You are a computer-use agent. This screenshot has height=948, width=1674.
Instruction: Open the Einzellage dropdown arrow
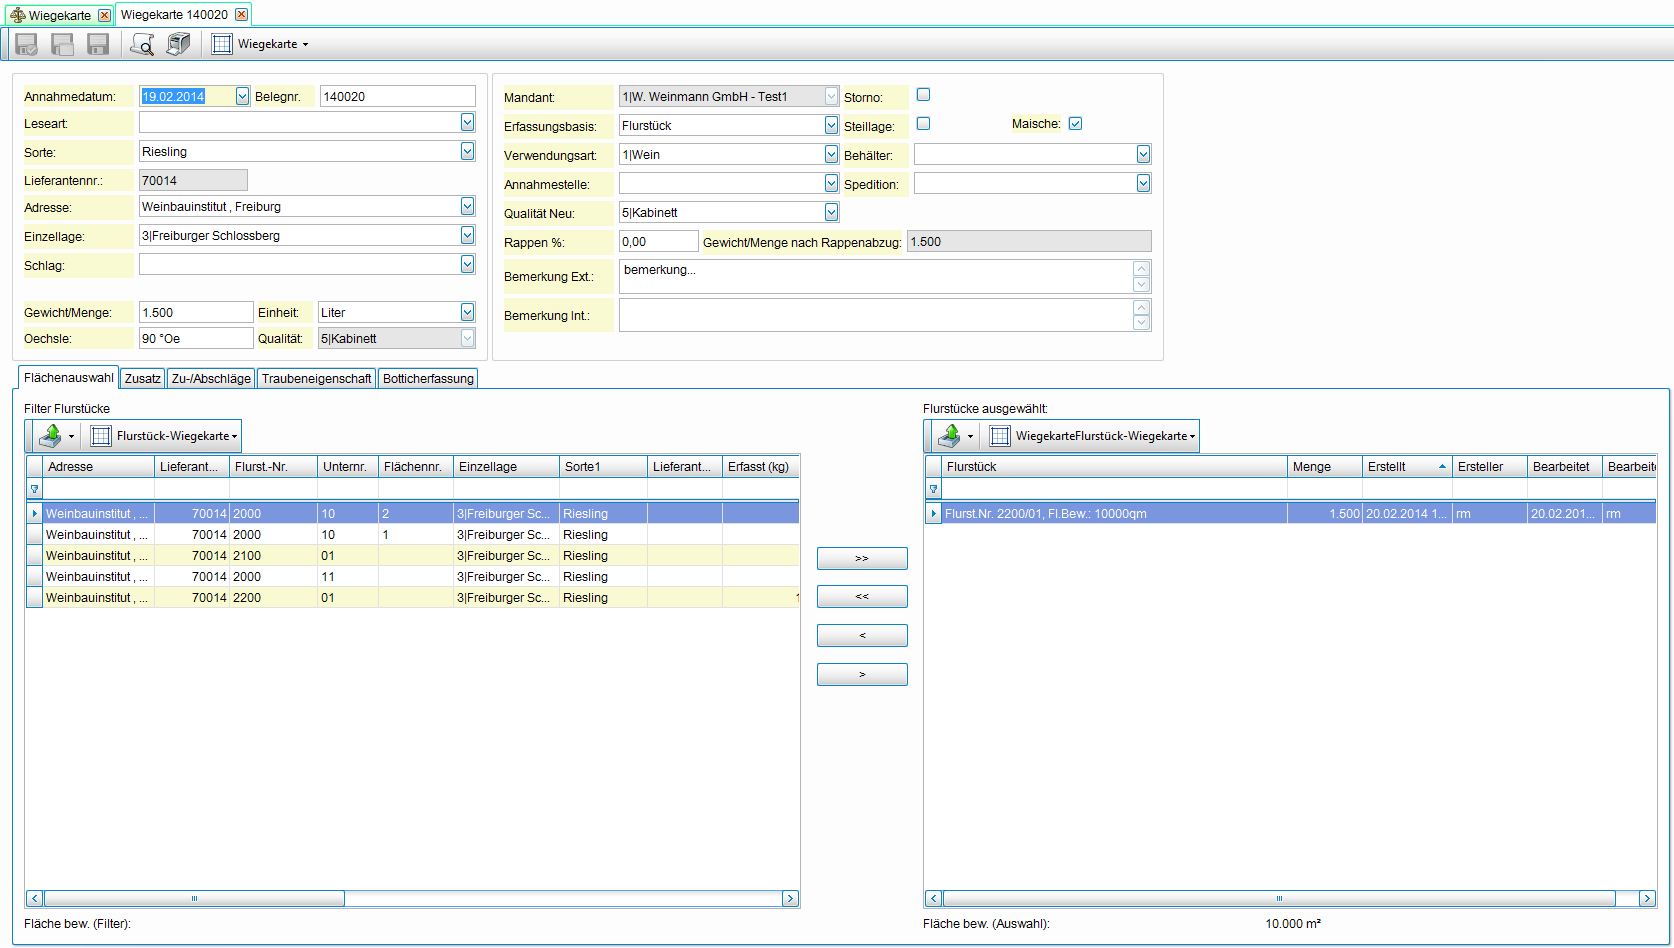[467, 235]
